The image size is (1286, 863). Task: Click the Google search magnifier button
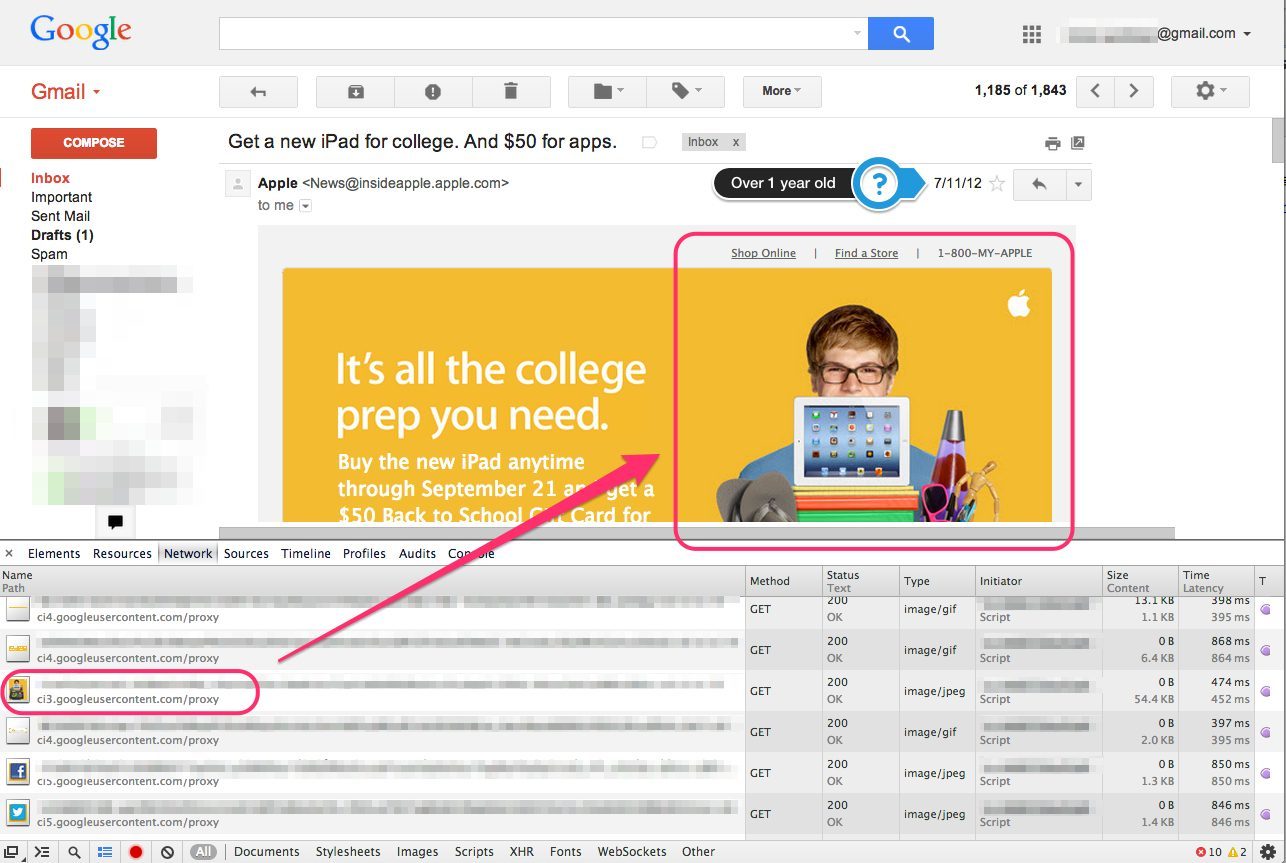click(x=900, y=34)
